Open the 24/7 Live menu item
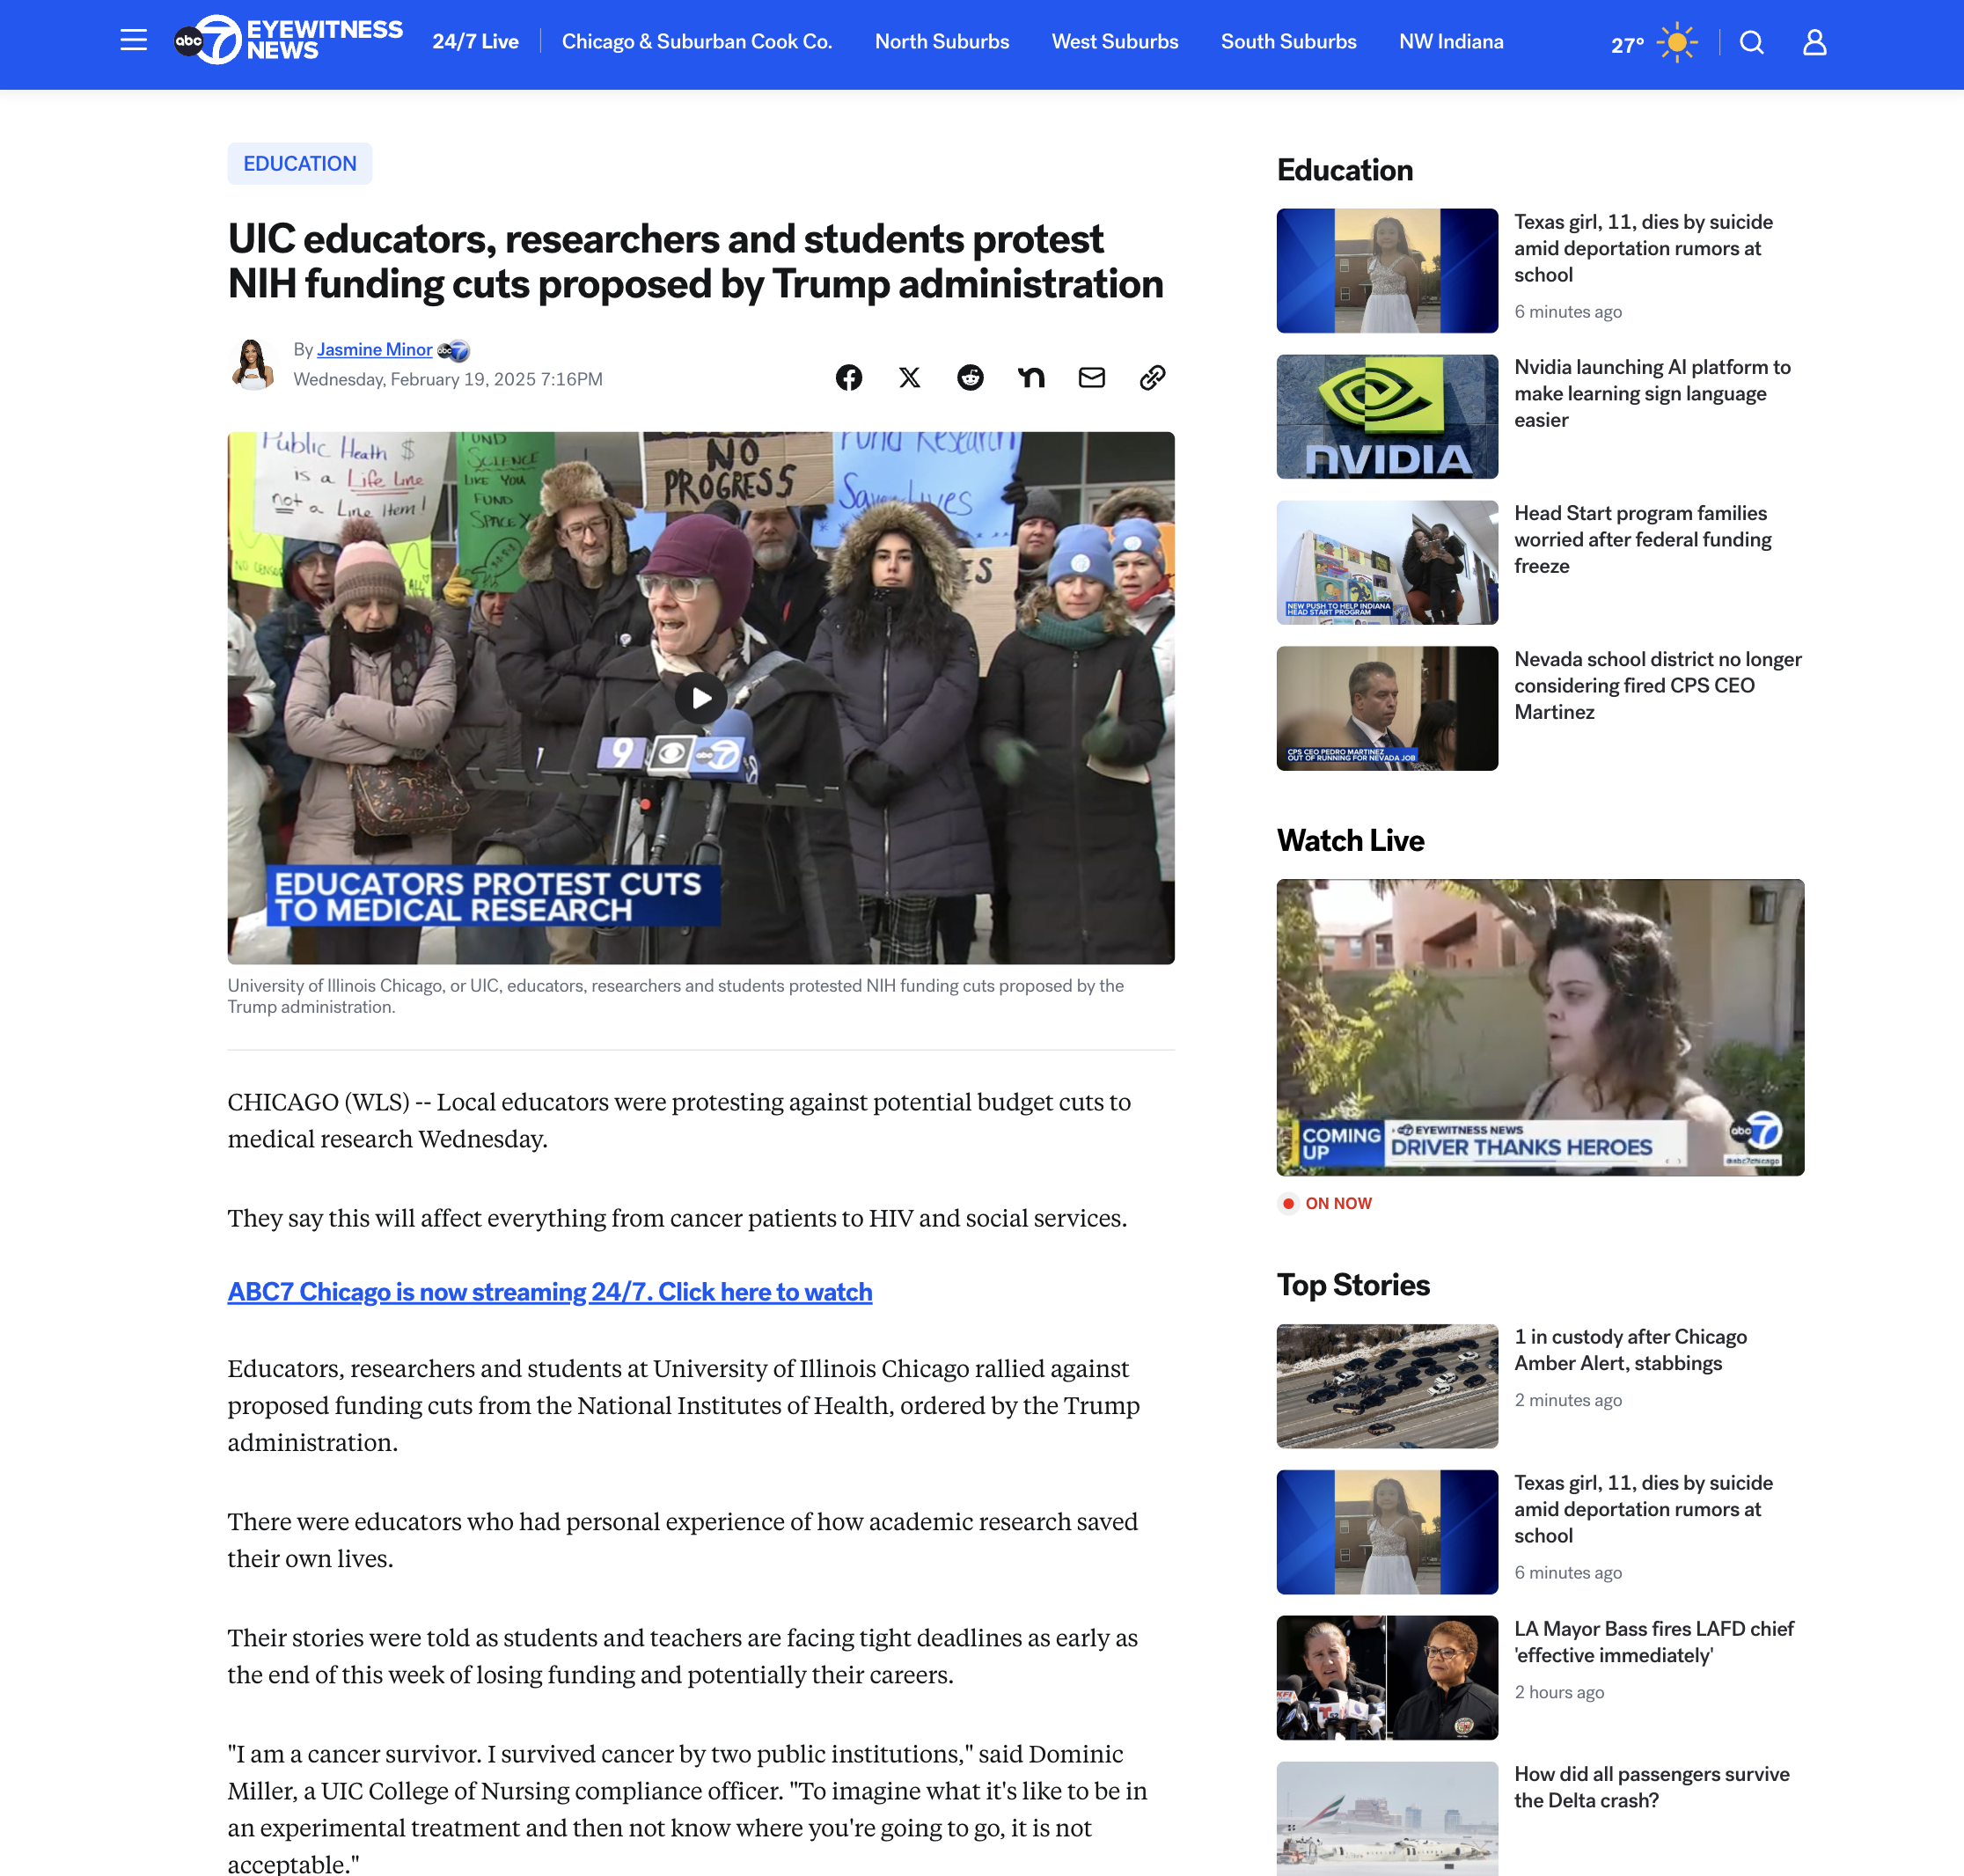The width and height of the screenshot is (1964, 1876). click(x=475, y=42)
